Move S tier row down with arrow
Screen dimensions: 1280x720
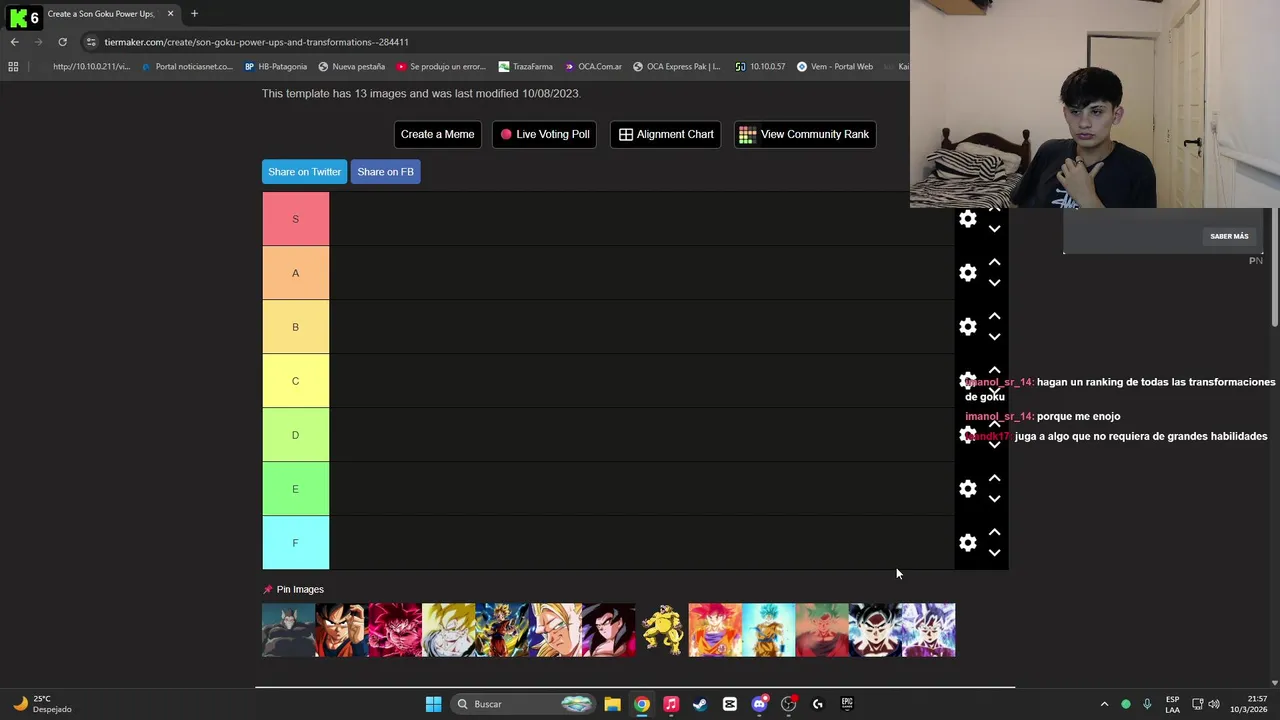(994, 229)
